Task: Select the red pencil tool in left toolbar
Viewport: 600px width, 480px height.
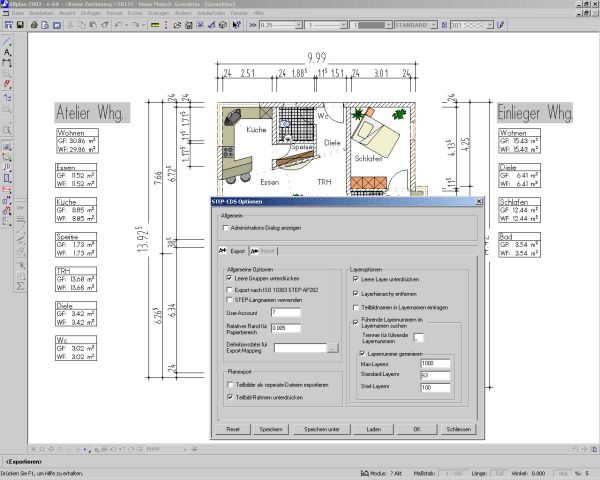Action: click(7, 84)
